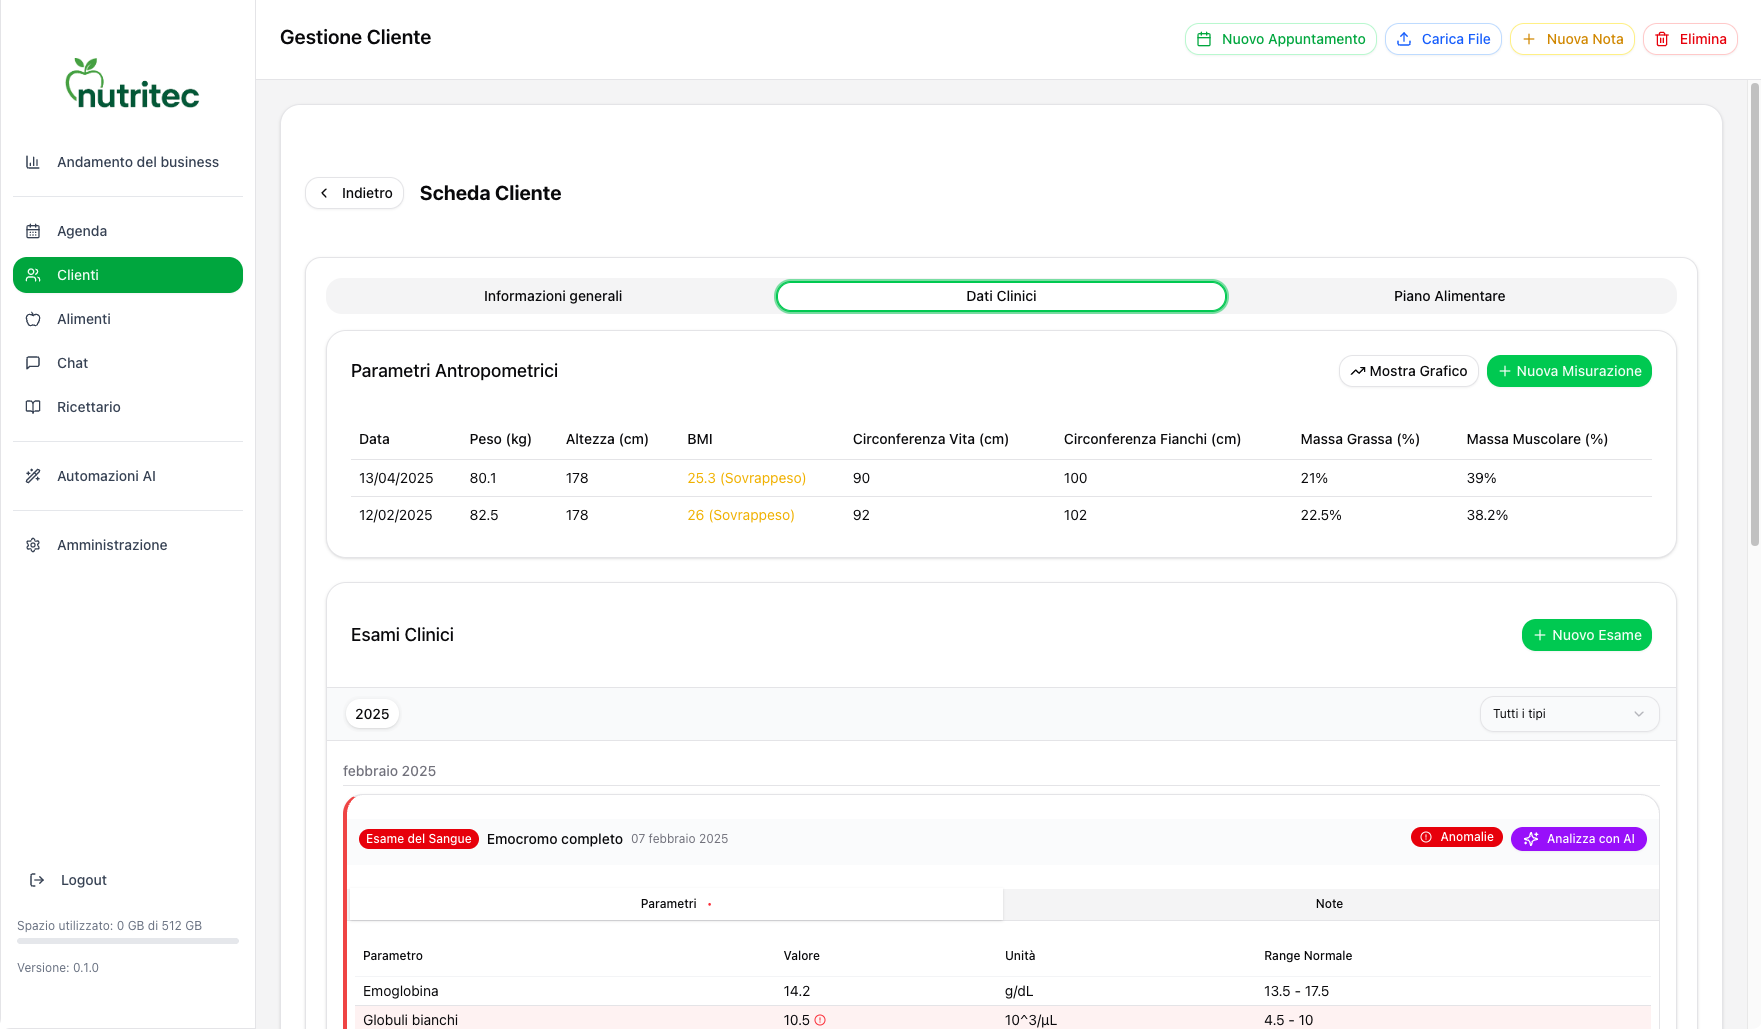Go to Agenda in sidebar
The image size is (1761, 1029).
[x=128, y=231]
